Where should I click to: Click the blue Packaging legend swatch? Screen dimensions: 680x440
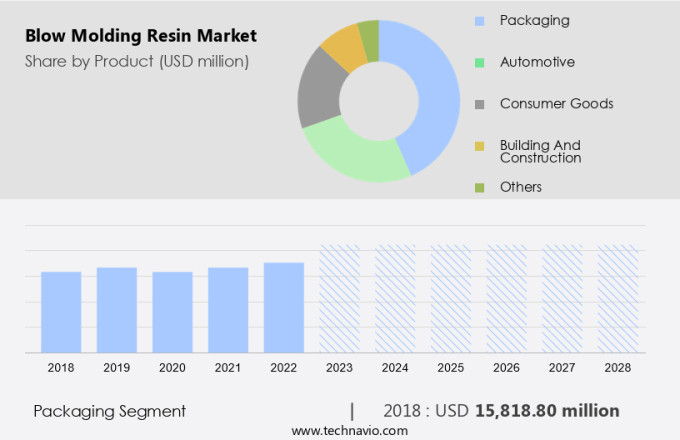tap(479, 20)
